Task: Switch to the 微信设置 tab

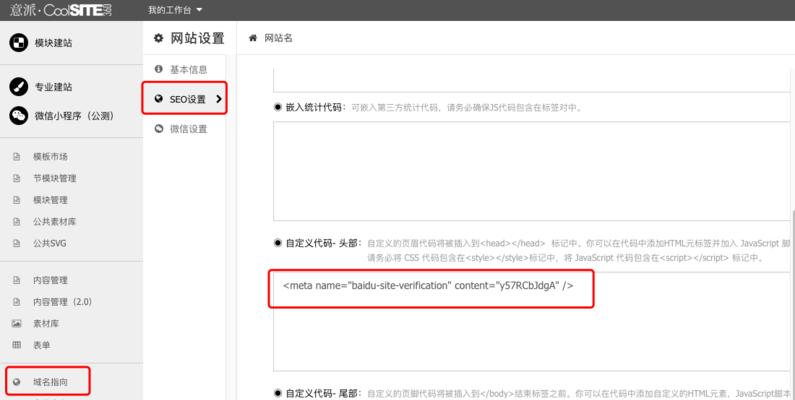Action: click(x=188, y=129)
